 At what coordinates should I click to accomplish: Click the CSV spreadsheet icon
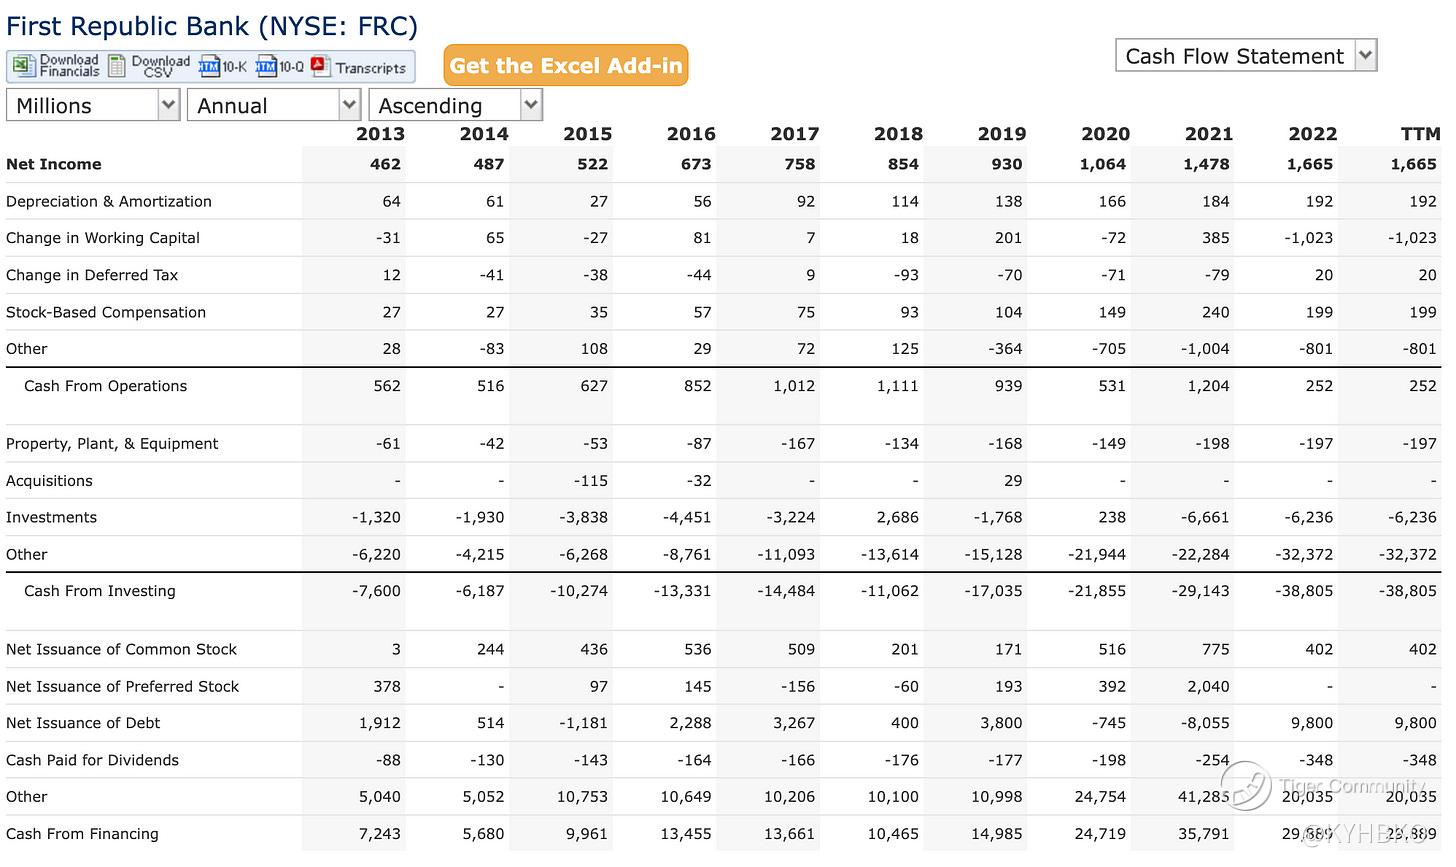click(118, 67)
